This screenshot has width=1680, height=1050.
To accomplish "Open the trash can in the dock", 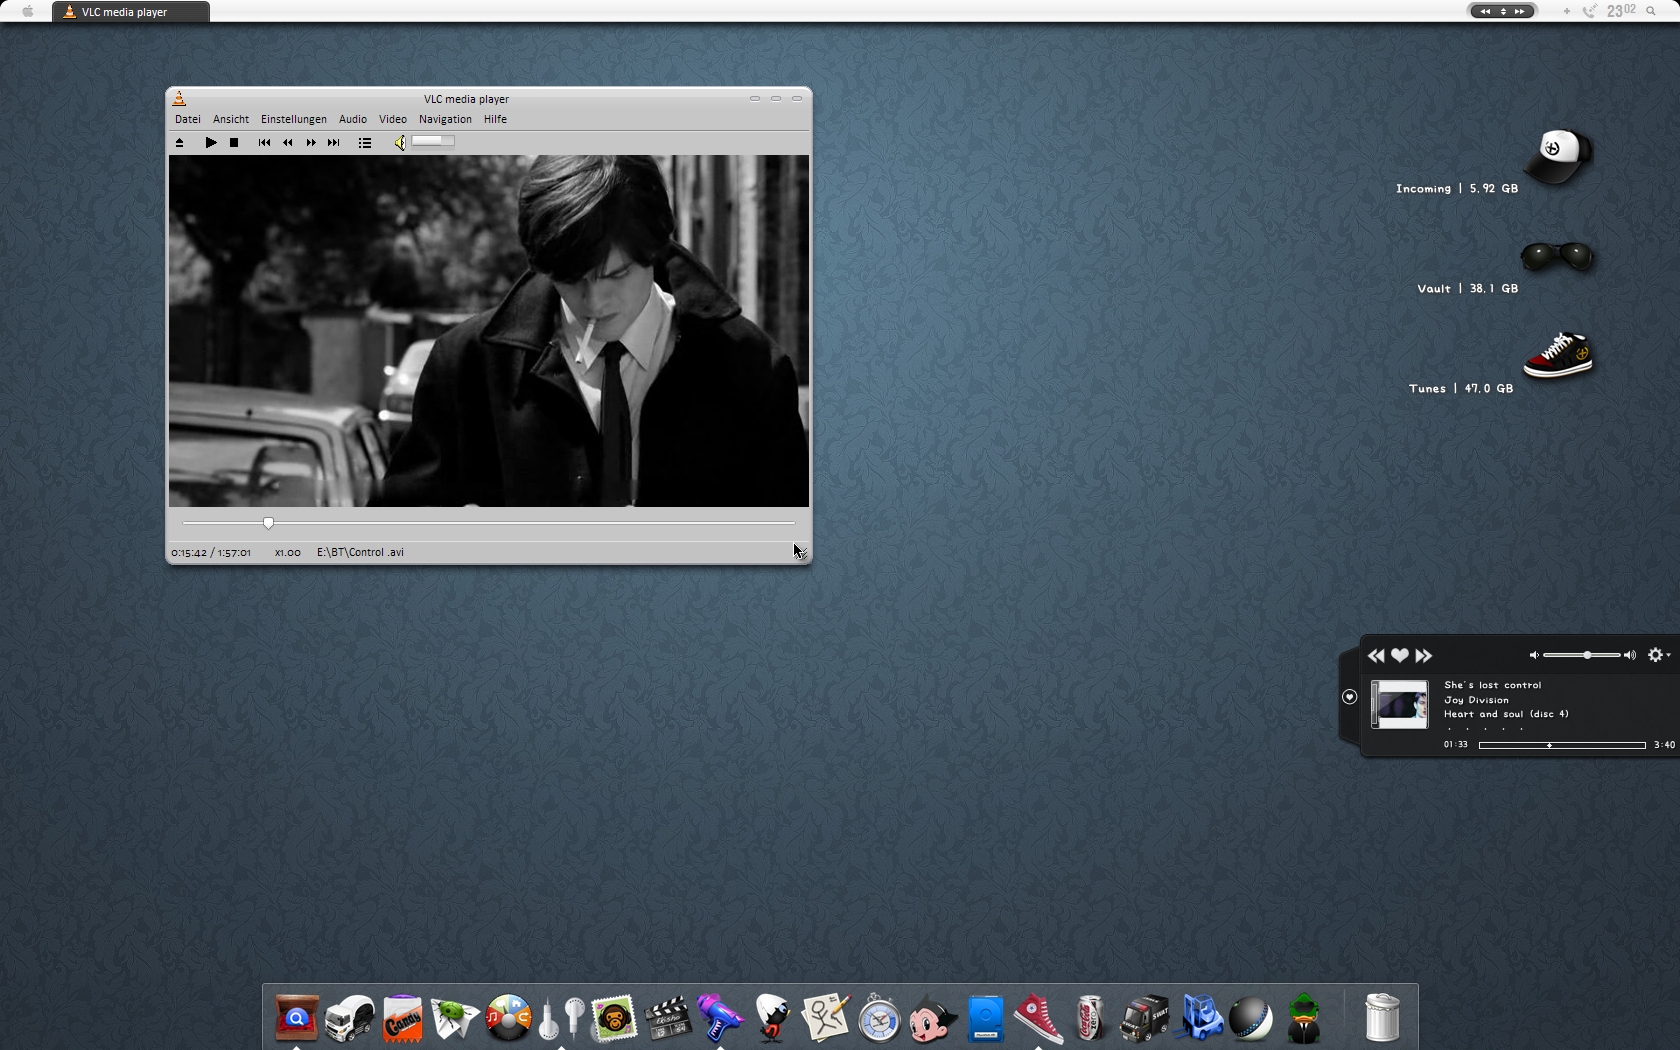I will tap(1382, 1017).
